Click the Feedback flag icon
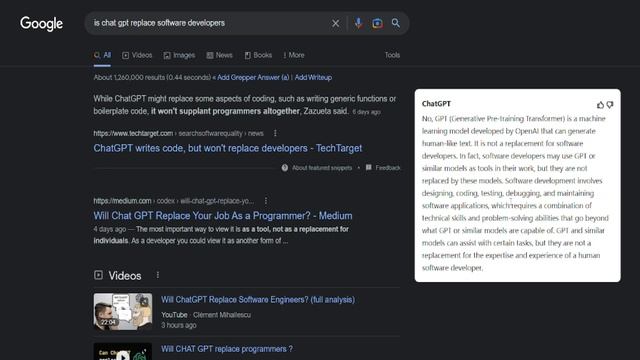 369,167
